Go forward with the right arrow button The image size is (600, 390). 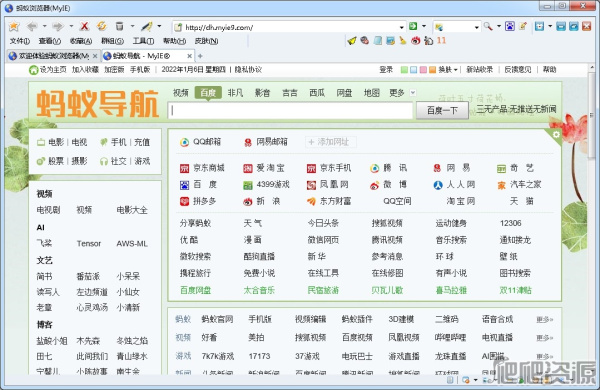point(58,26)
